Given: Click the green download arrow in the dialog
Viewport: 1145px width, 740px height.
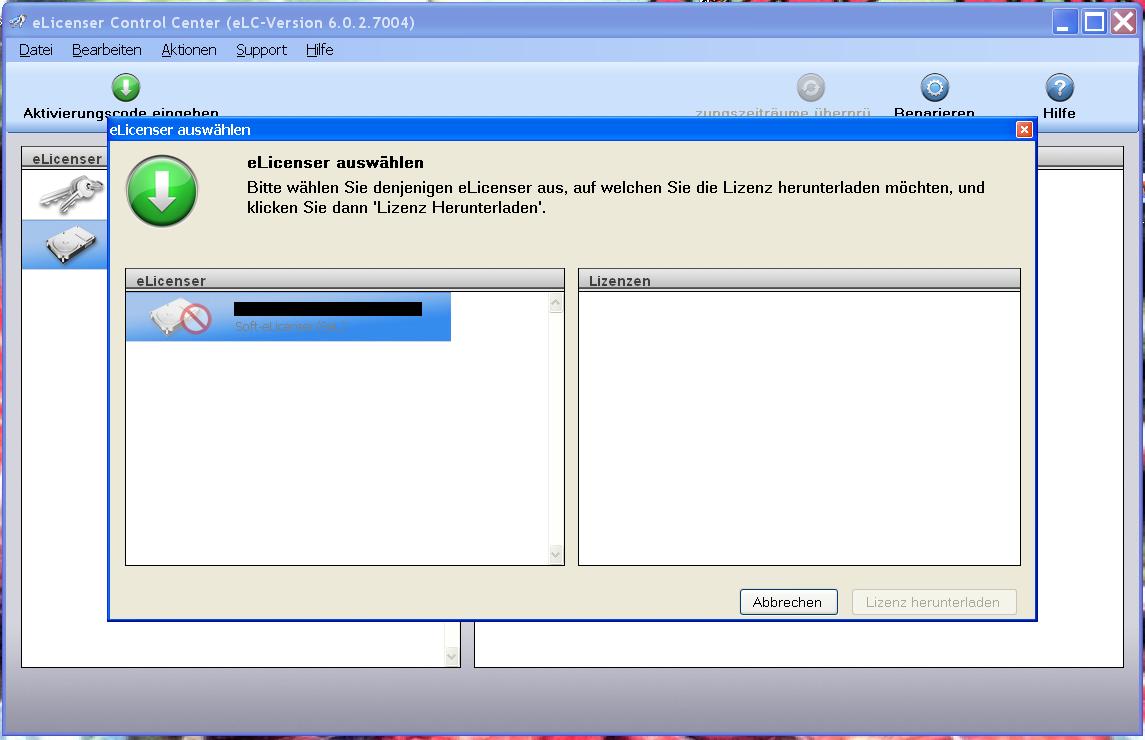Looking at the screenshot, I should (161, 191).
